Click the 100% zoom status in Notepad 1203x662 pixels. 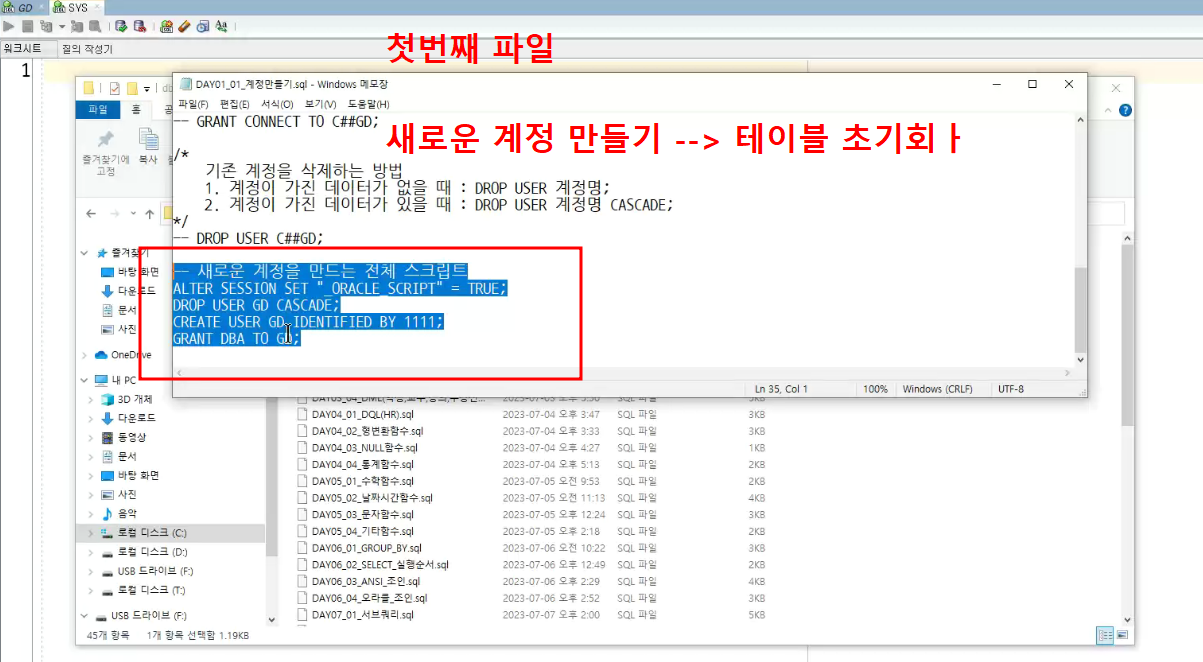(x=875, y=389)
